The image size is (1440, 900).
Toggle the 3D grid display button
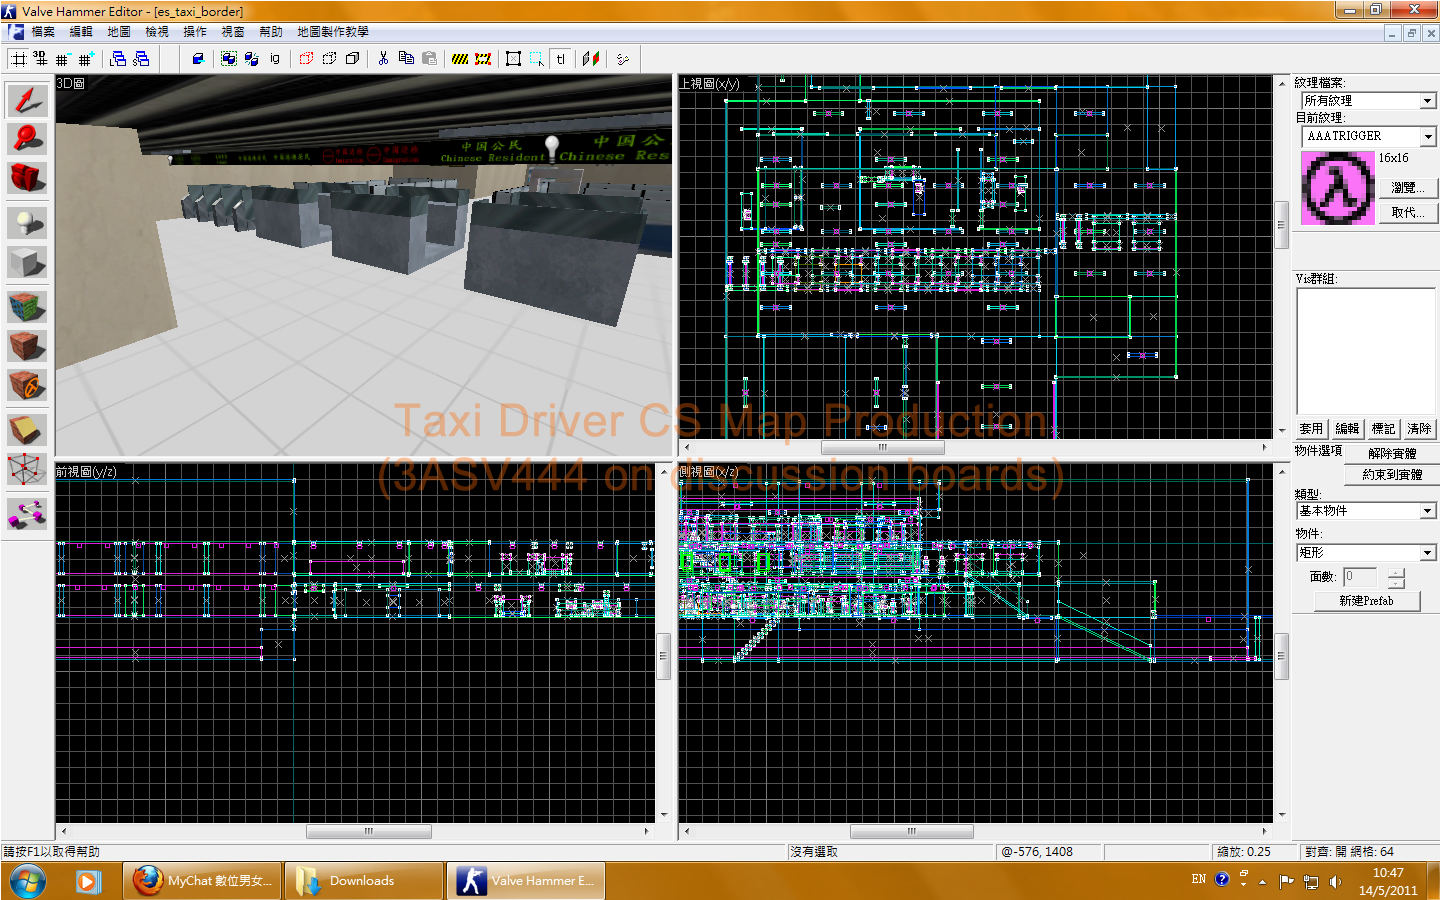coord(40,59)
